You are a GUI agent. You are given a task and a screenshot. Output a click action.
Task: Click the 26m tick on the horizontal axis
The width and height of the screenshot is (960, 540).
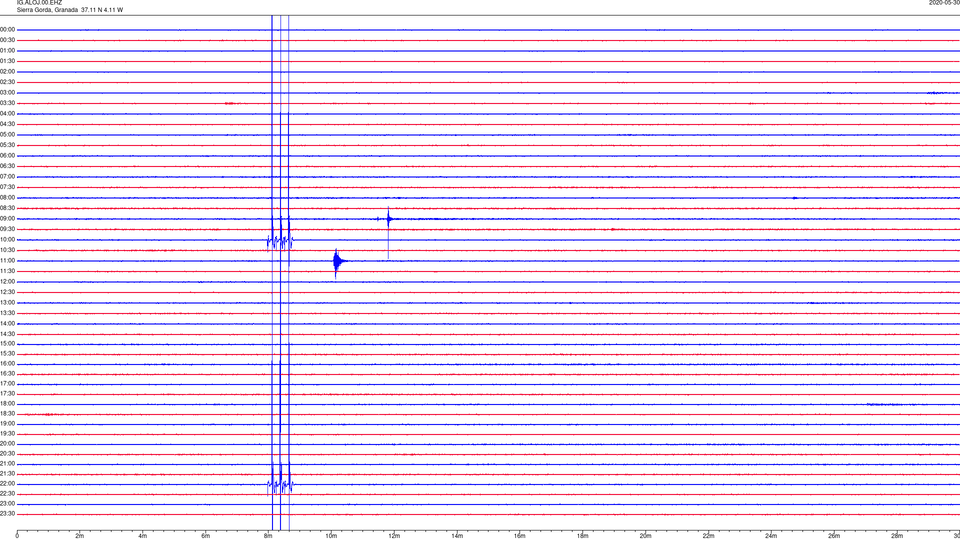[834, 536]
